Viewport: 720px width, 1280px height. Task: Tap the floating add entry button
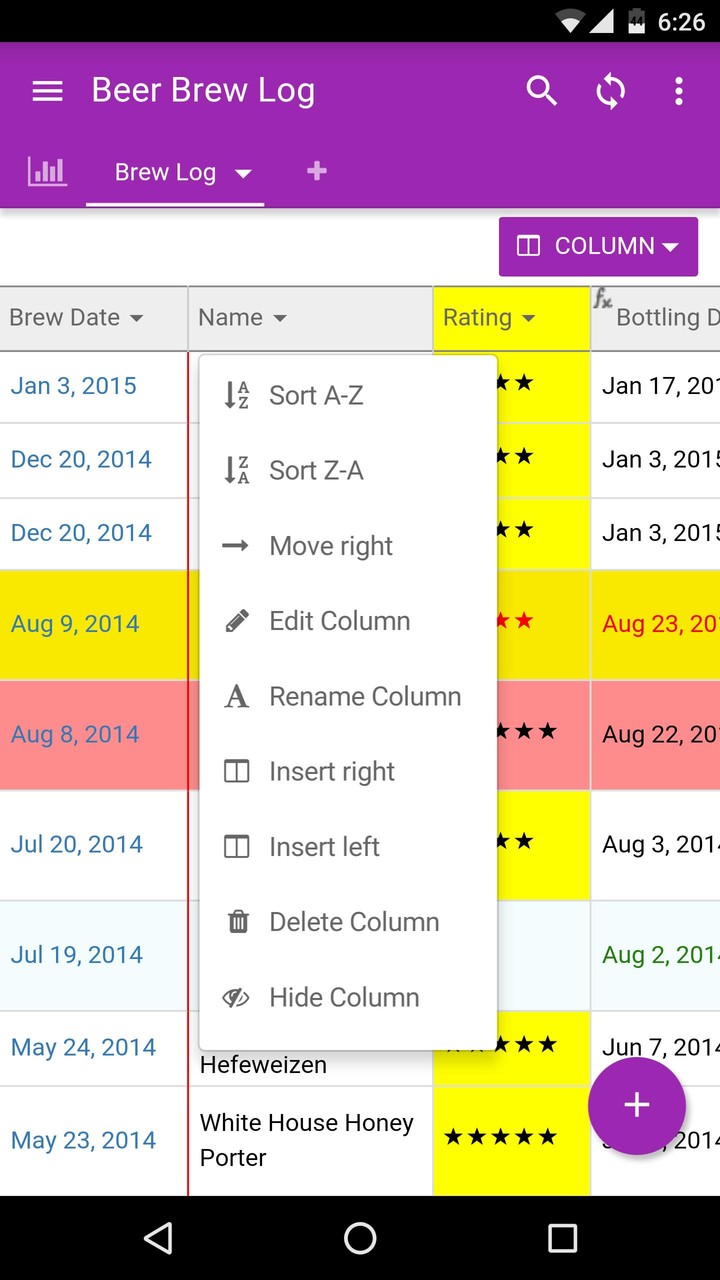(636, 1105)
